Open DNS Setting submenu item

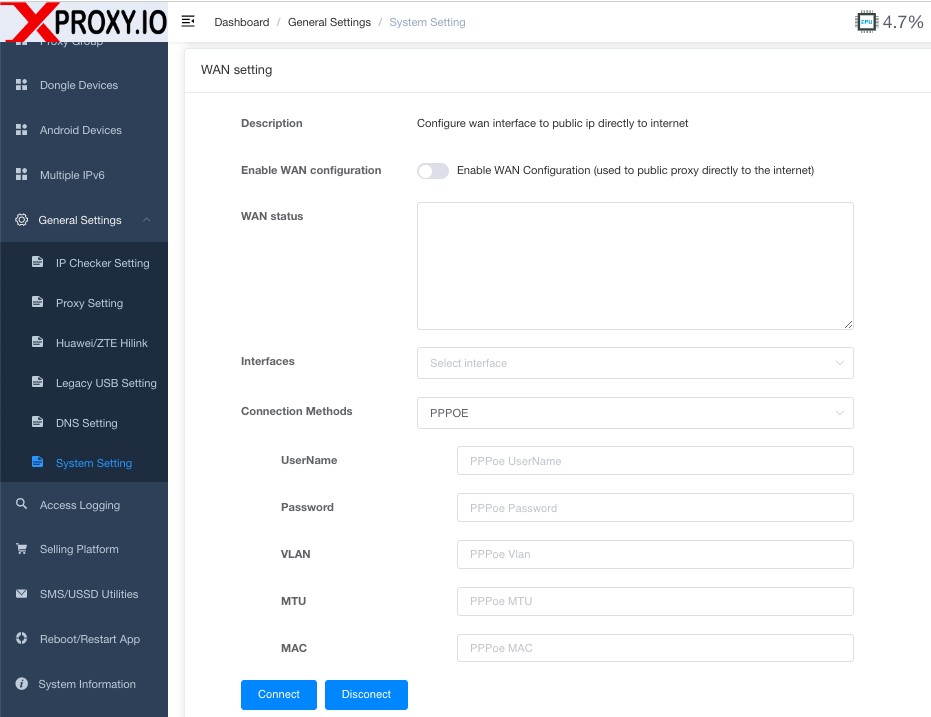pyautogui.click(x=84, y=423)
